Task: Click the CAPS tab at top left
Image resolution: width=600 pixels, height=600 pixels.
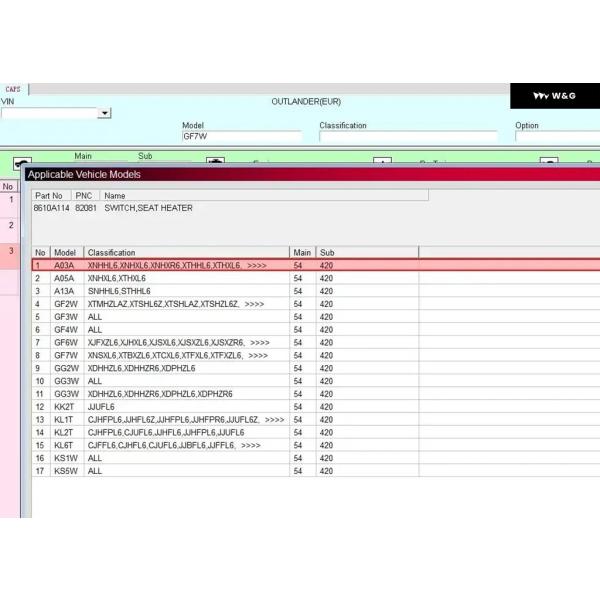Action: pos(13,89)
